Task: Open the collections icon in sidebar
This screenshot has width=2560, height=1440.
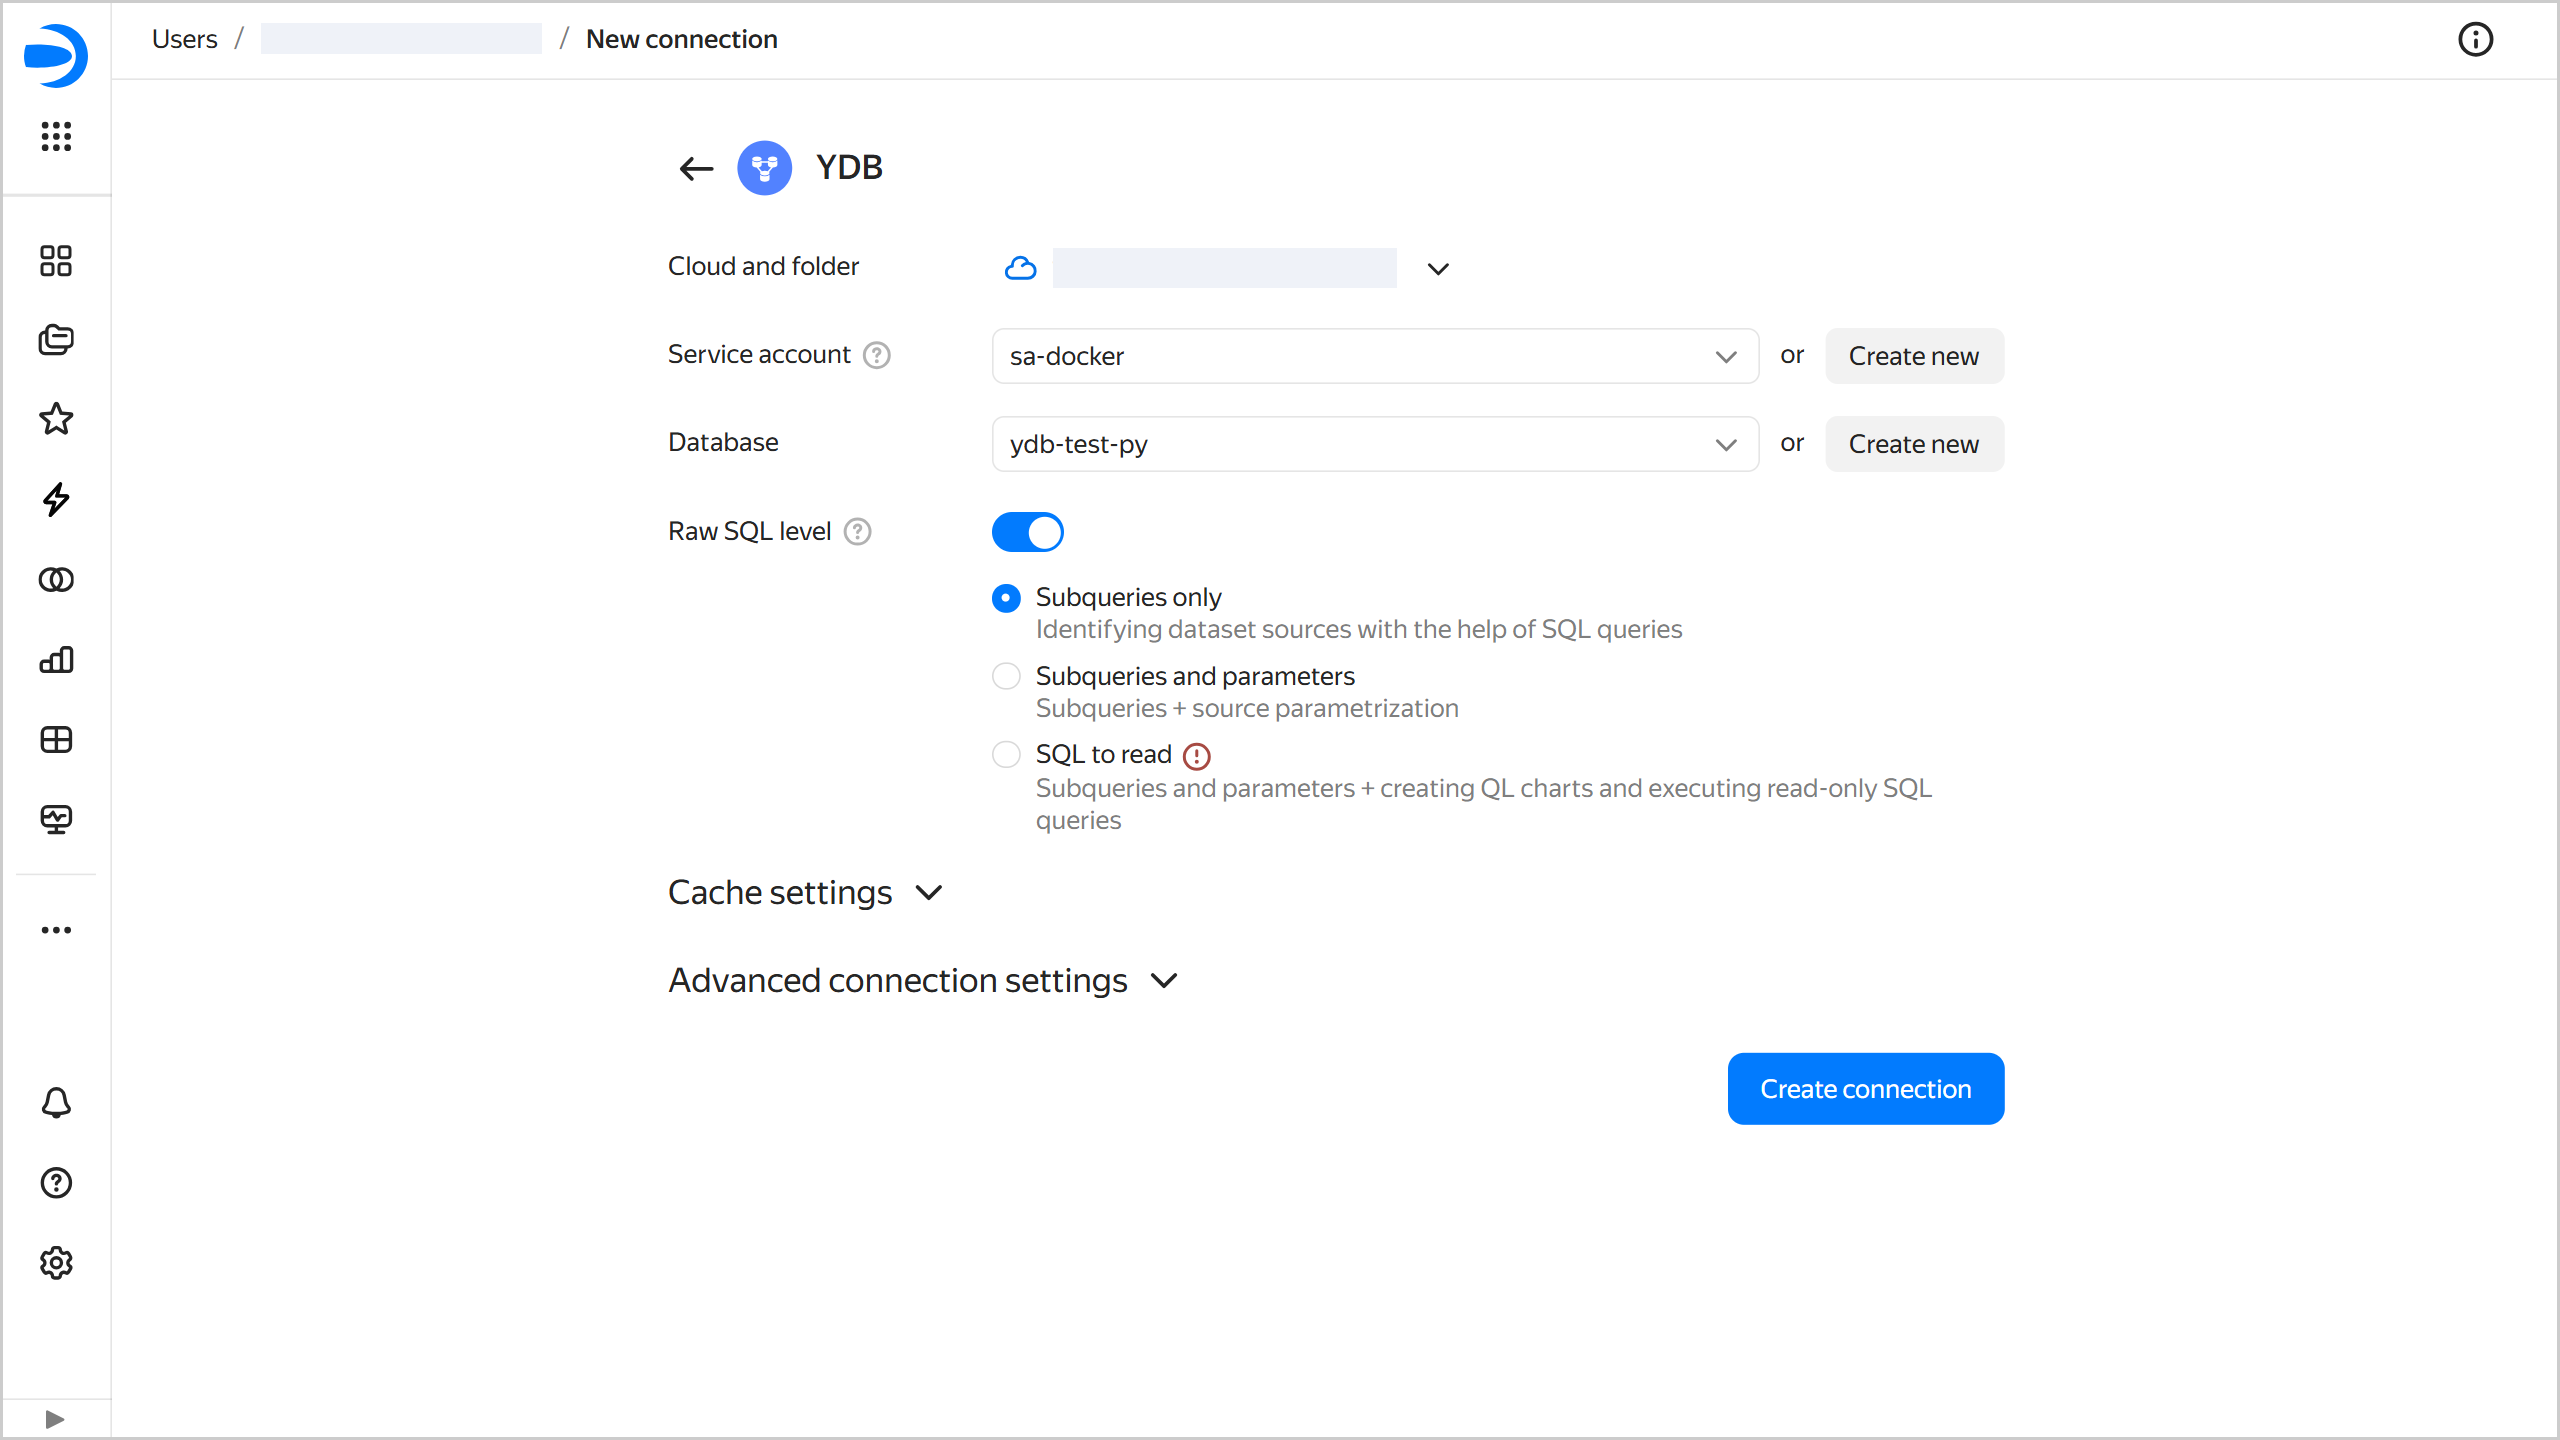Action: 56,340
